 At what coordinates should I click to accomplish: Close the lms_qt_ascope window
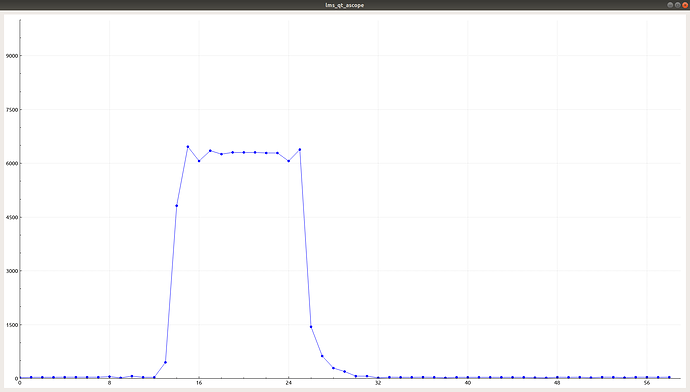(x=685, y=5)
